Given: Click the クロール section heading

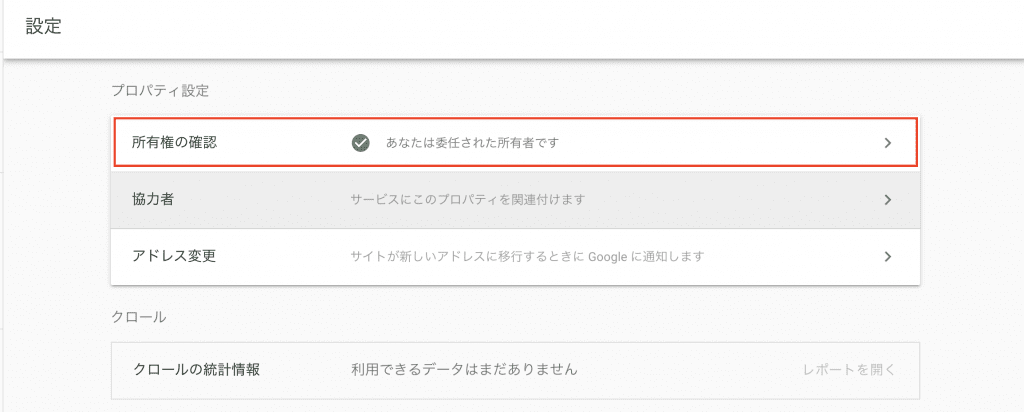Looking at the screenshot, I should 138,318.
